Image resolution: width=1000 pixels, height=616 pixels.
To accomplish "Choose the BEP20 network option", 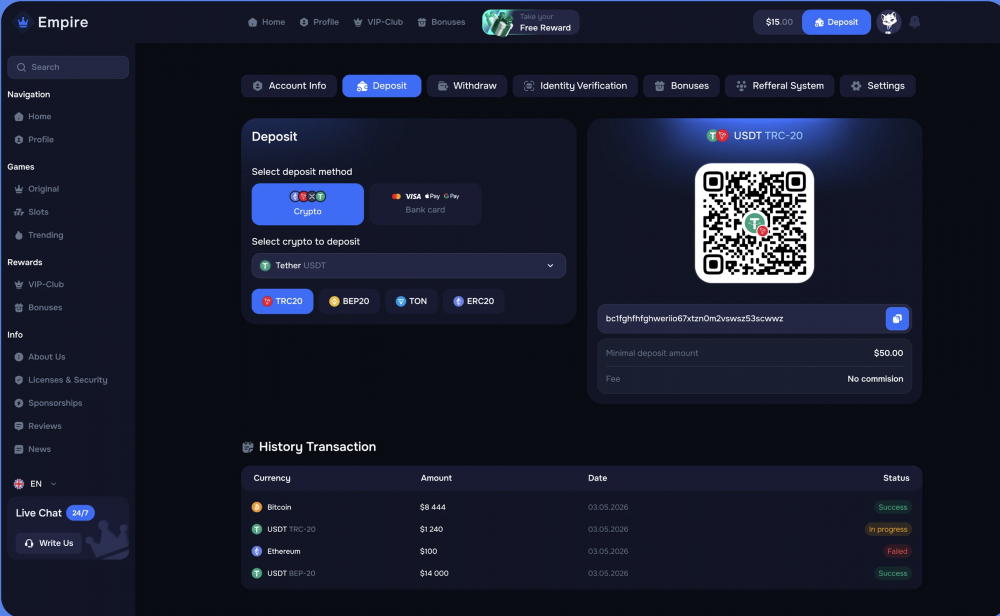I will pos(349,301).
